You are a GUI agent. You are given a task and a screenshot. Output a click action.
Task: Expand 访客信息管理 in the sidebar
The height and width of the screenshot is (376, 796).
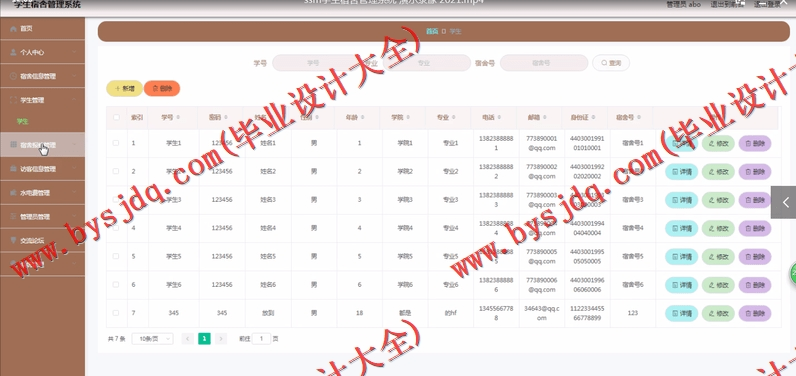[43, 169]
